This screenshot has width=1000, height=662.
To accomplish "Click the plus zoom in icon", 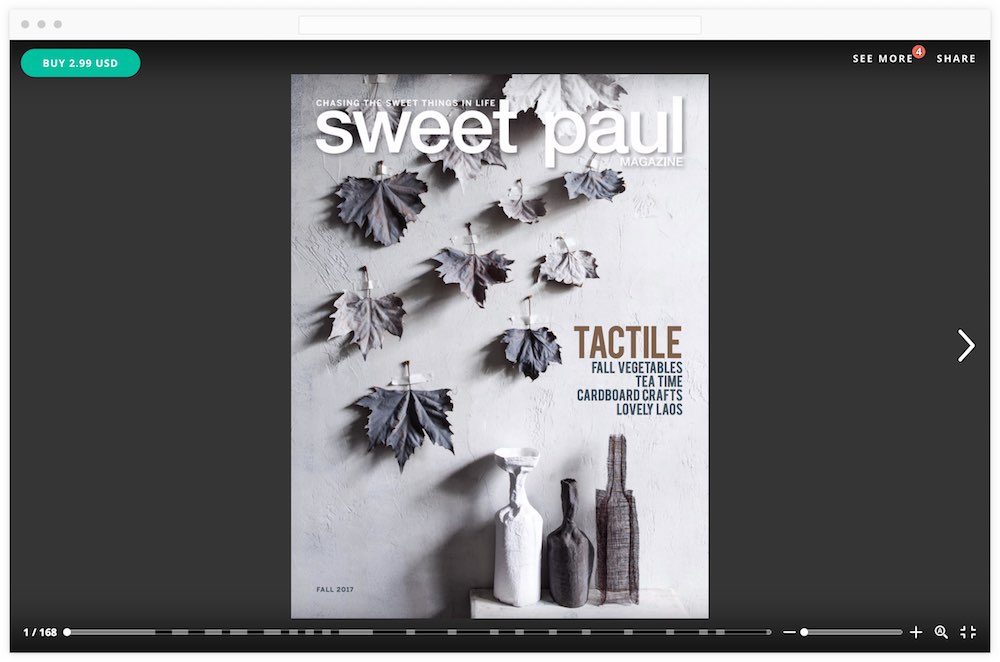I will pos(916,632).
